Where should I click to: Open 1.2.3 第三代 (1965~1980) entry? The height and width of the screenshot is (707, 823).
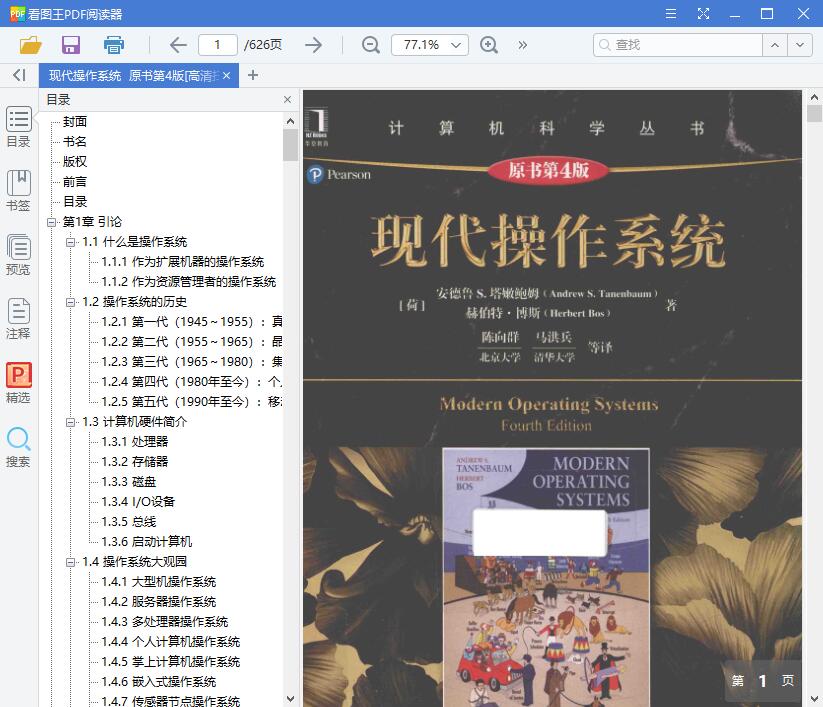pyautogui.click(x=192, y=362)
